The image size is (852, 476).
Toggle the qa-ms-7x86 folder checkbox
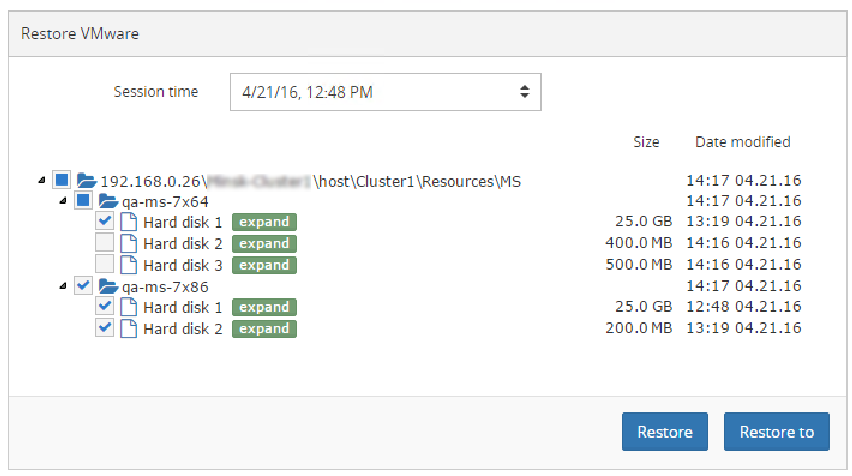83,285
